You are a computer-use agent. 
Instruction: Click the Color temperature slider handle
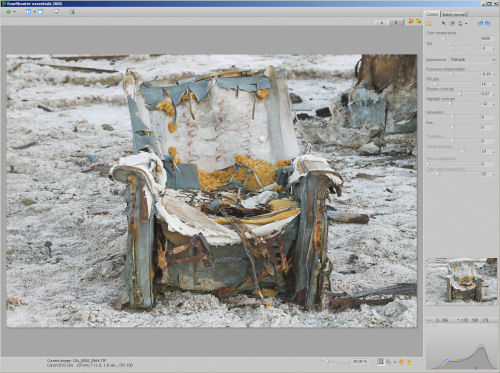coord(444,38)
